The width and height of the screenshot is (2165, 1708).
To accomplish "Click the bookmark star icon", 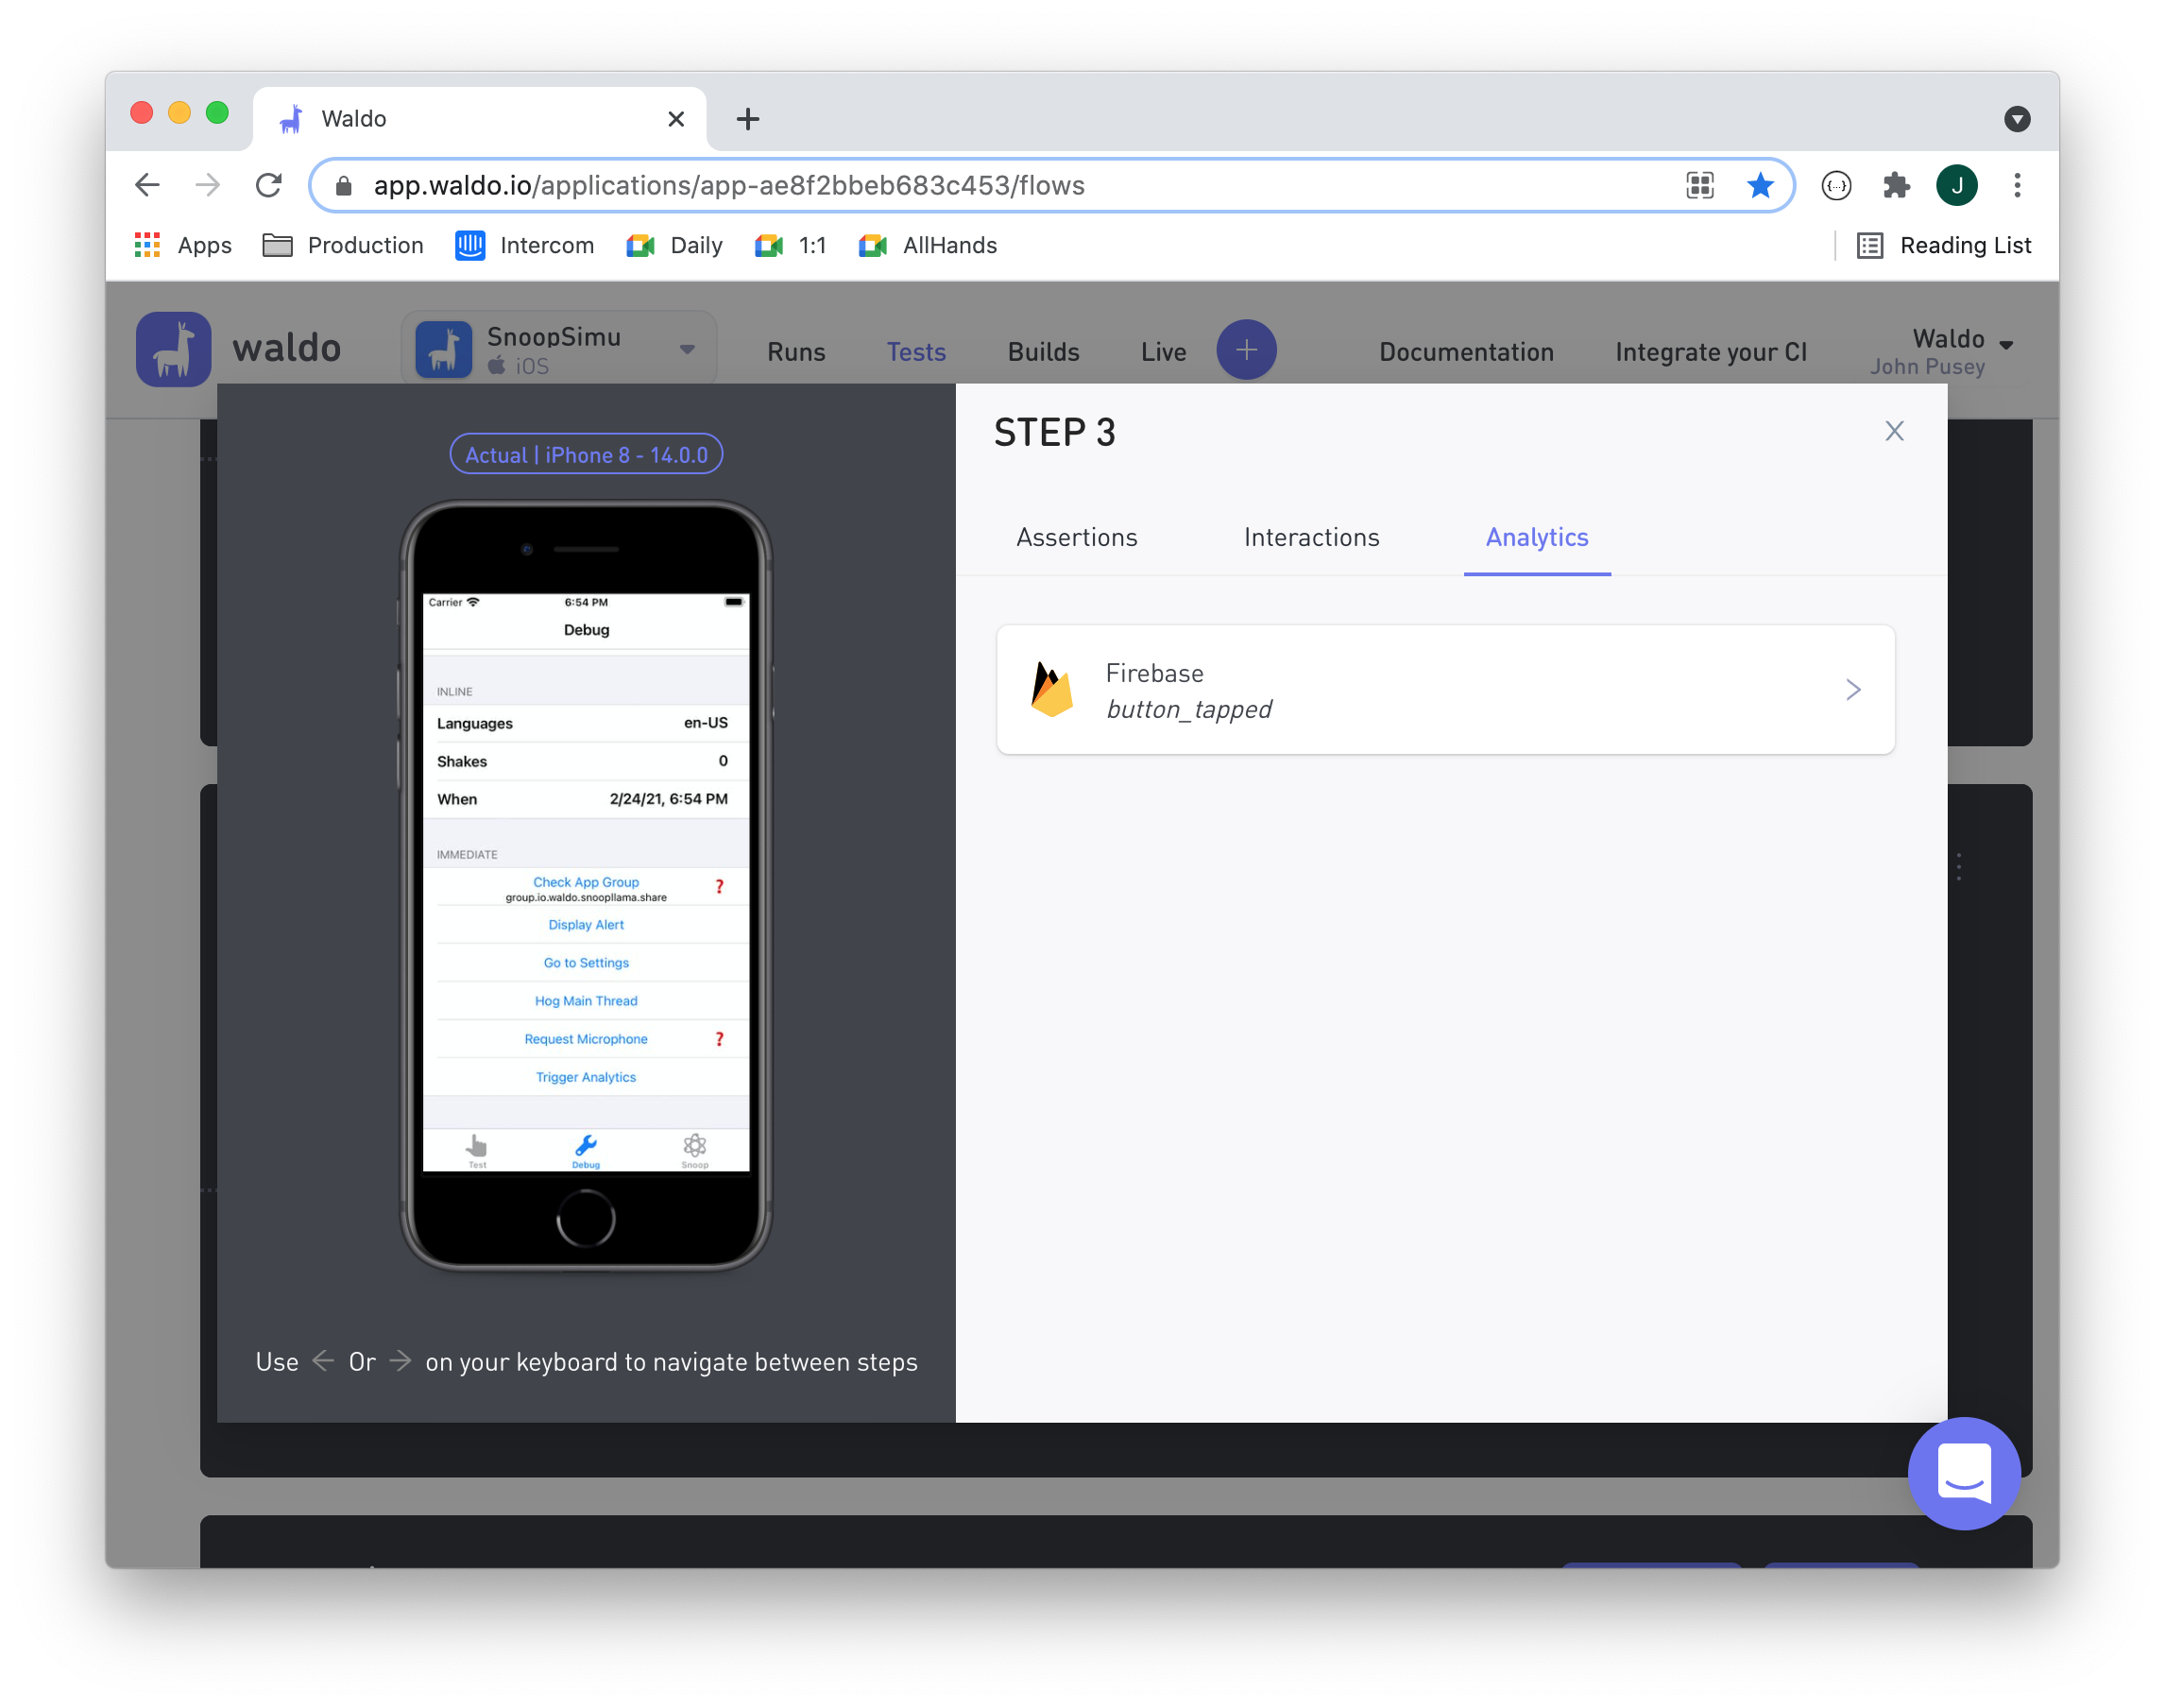I will click(x=1760, y=185).
